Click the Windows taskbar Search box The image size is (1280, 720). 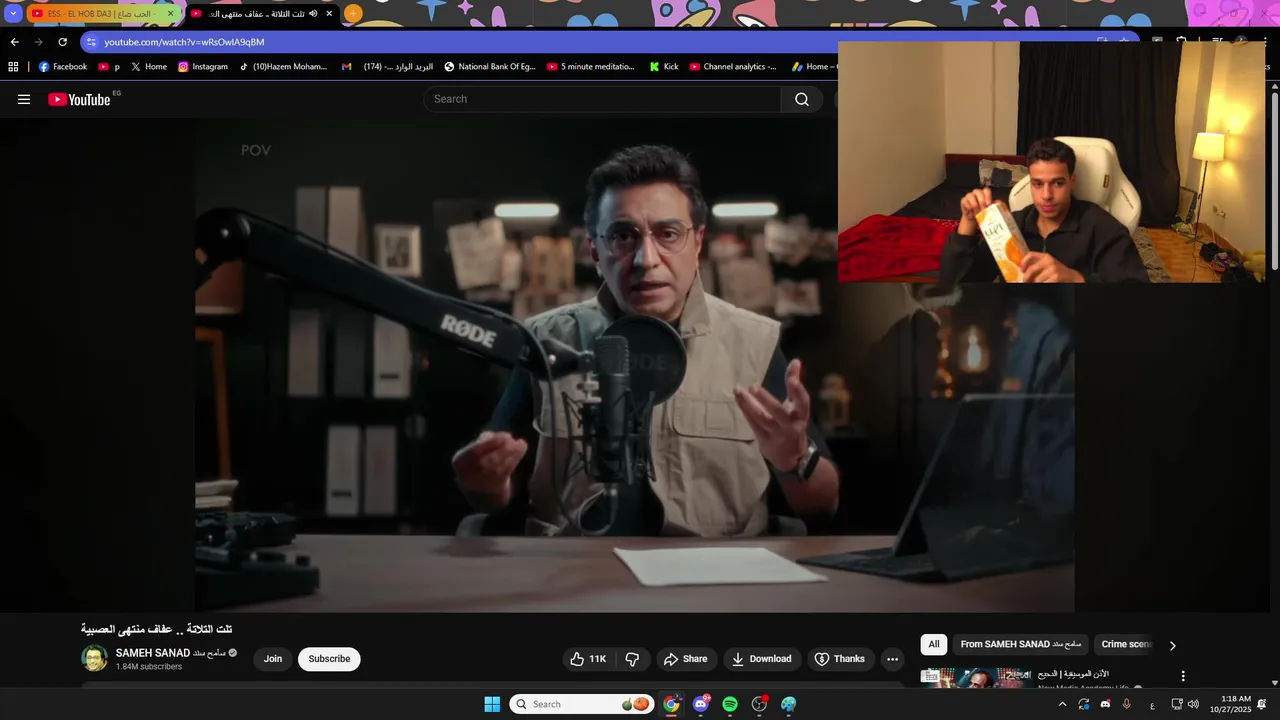582,704
